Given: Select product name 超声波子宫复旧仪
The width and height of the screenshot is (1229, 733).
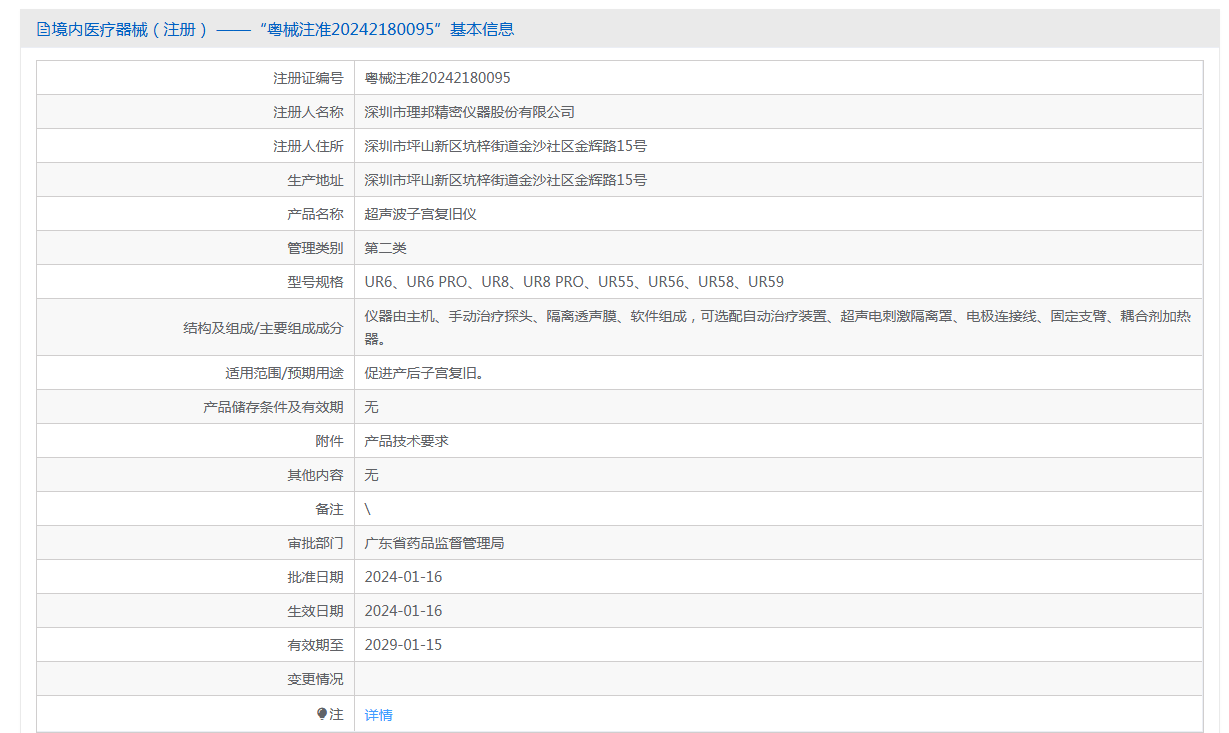Looking at the screenshot, I should (421, 214).
